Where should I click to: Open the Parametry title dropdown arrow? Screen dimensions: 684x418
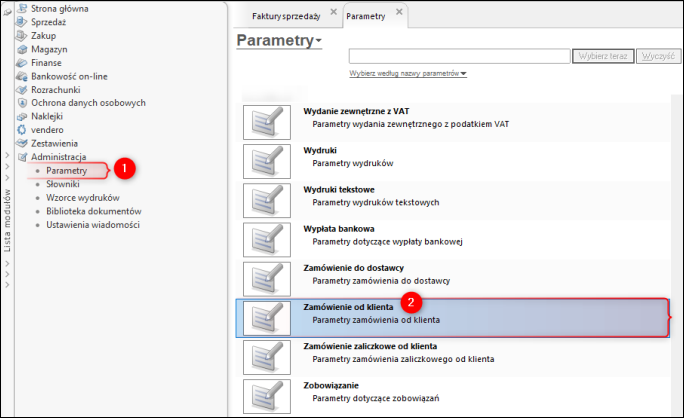click(319, 42)
